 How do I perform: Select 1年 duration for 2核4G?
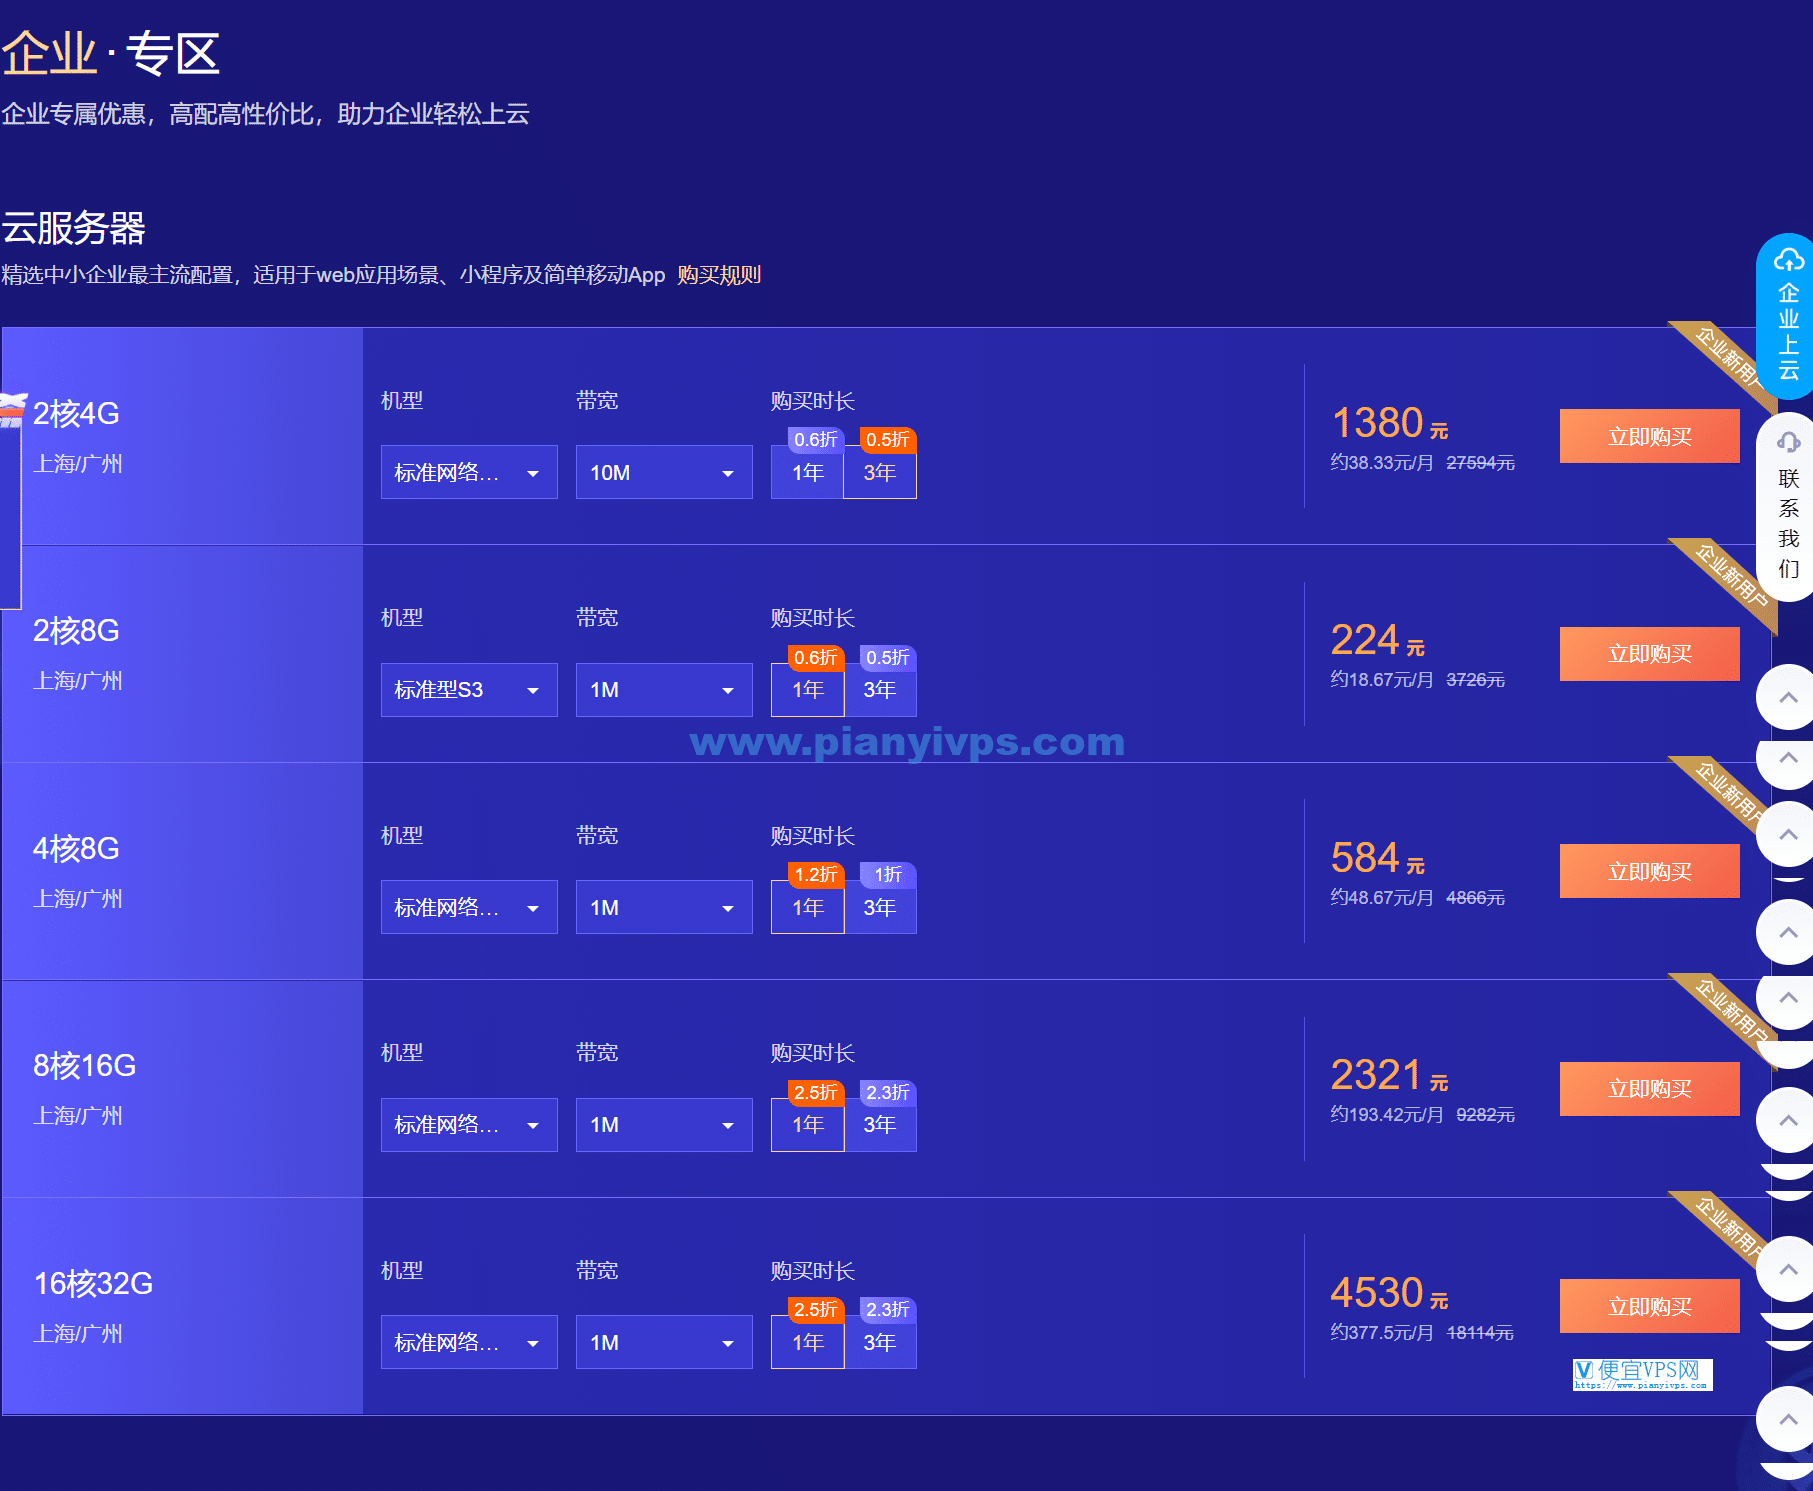point(807,472)
